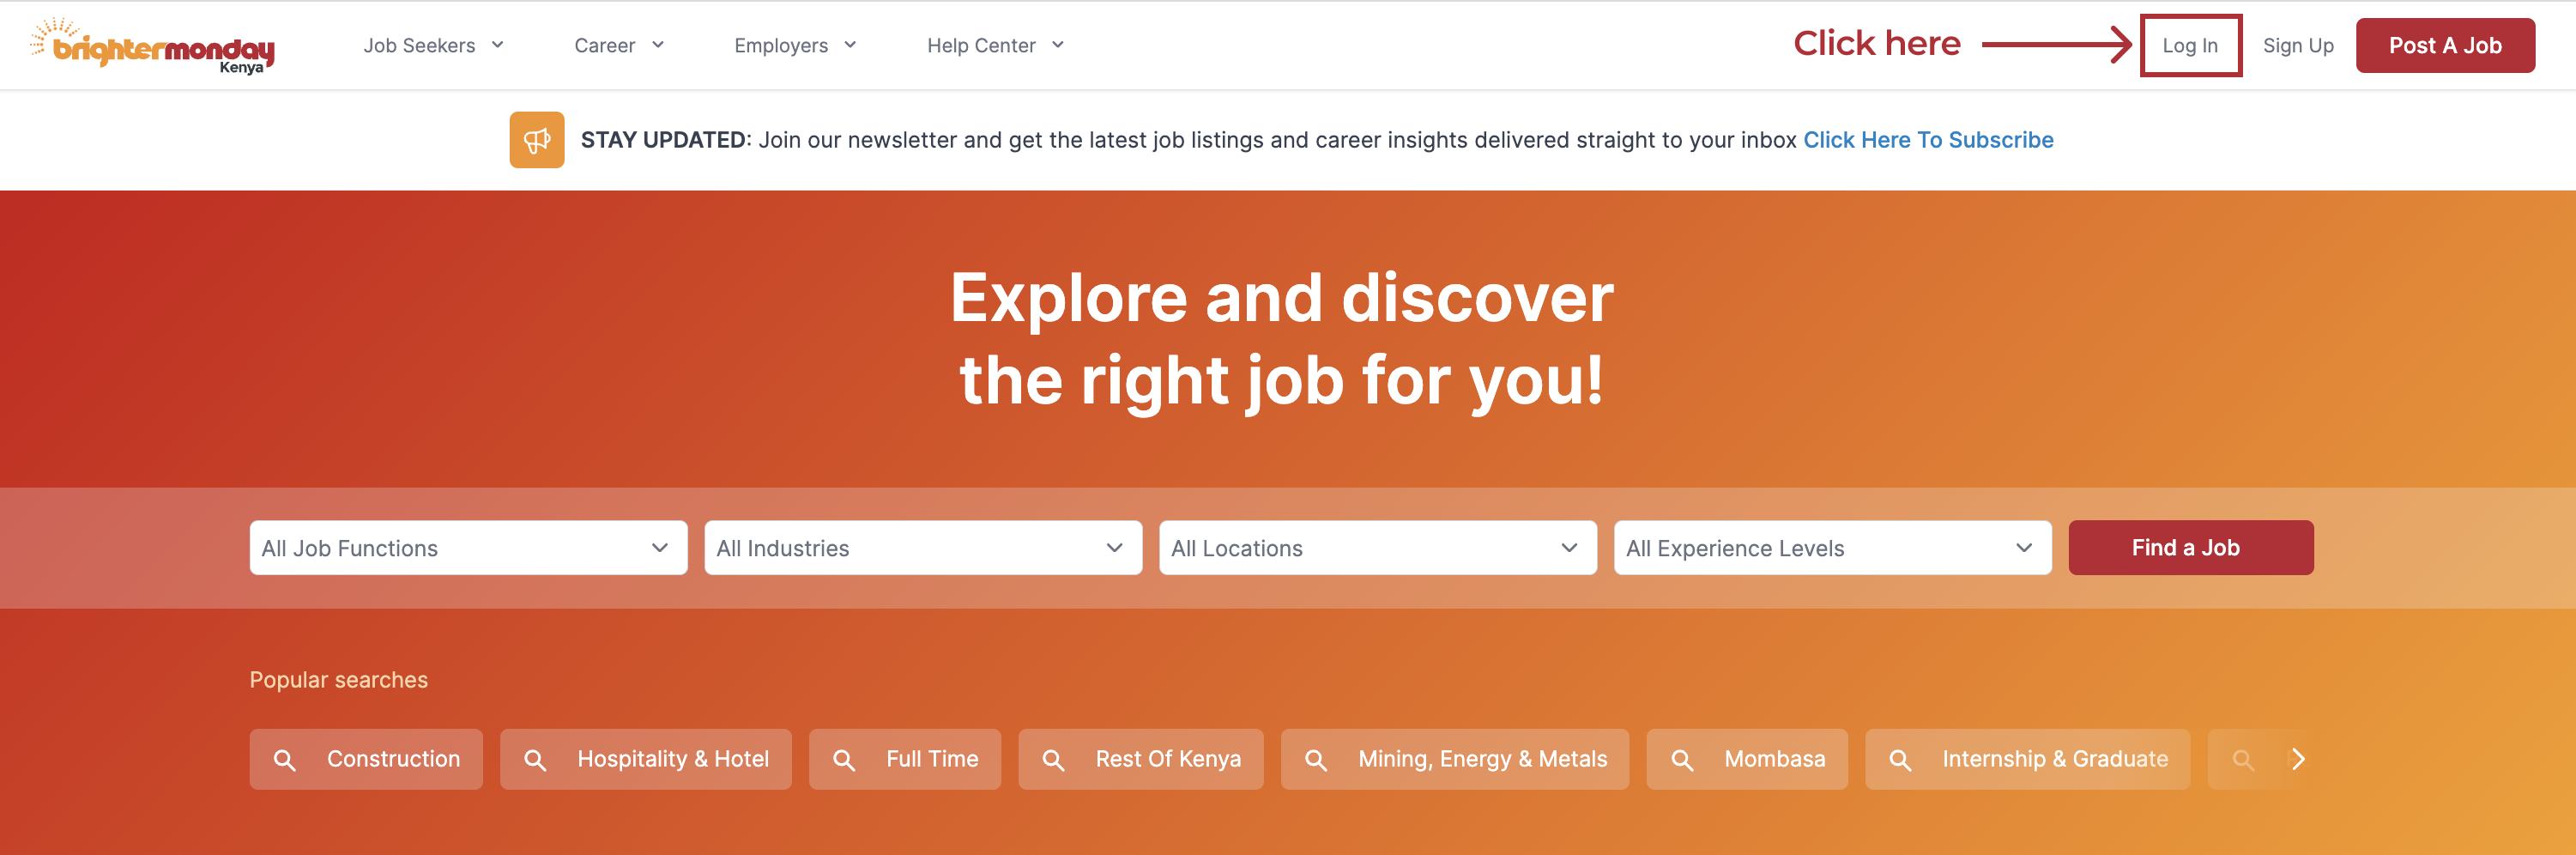Viewport: 2576px width, 855px height.
Task: Open the All Industries dropdown
Action: [923, 548]
